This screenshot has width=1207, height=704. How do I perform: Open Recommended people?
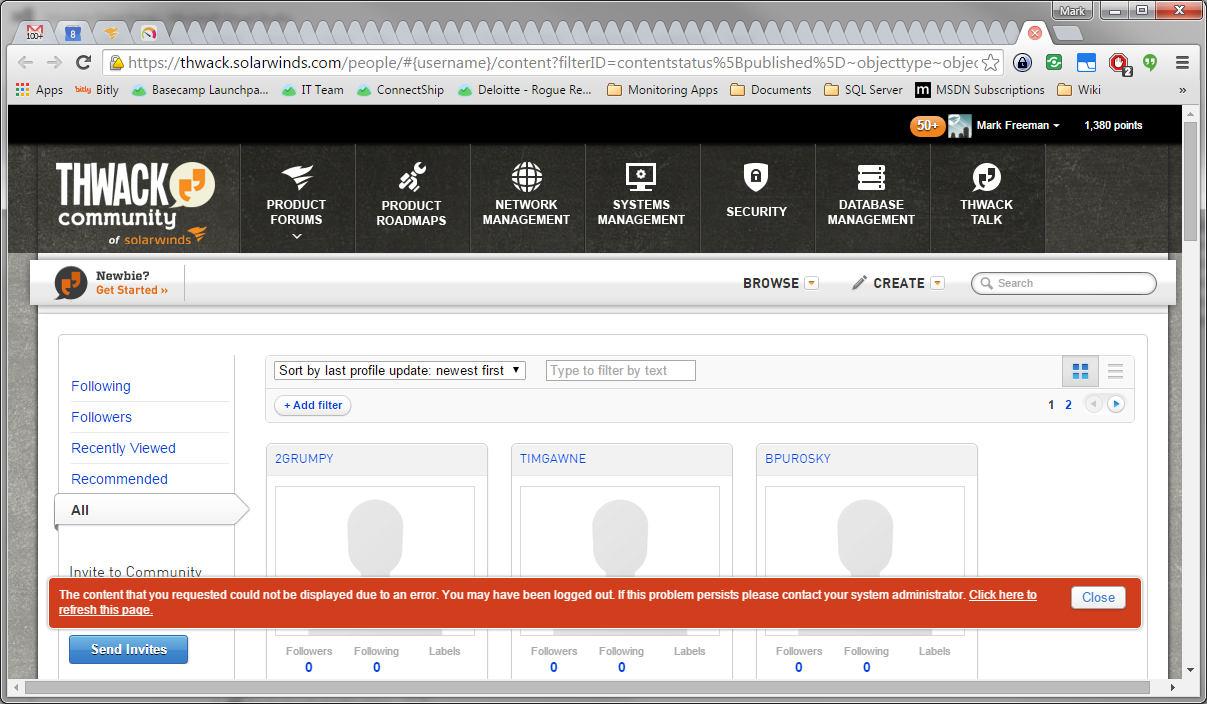[119, 479]
